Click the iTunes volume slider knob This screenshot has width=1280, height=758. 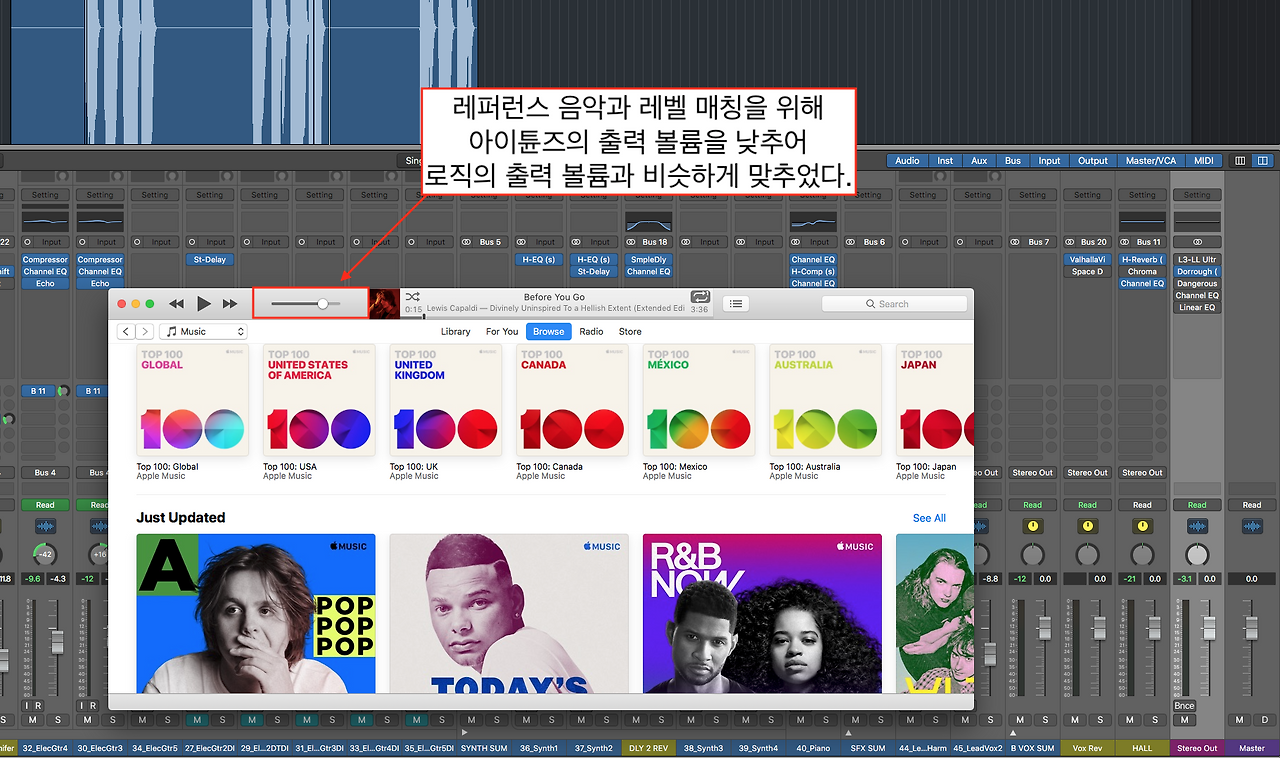point(323,303)
